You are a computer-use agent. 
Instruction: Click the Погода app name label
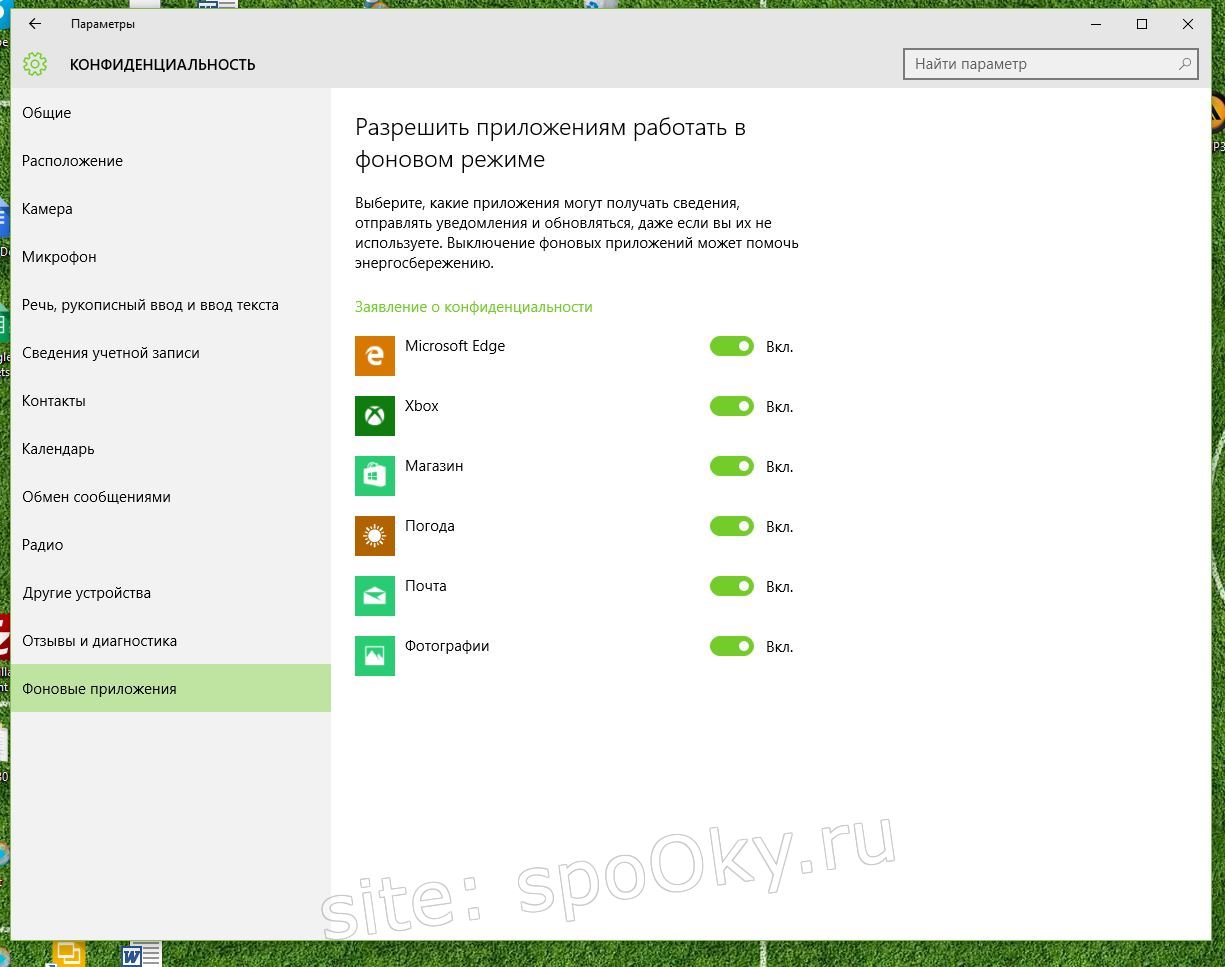tap(430, 526)
